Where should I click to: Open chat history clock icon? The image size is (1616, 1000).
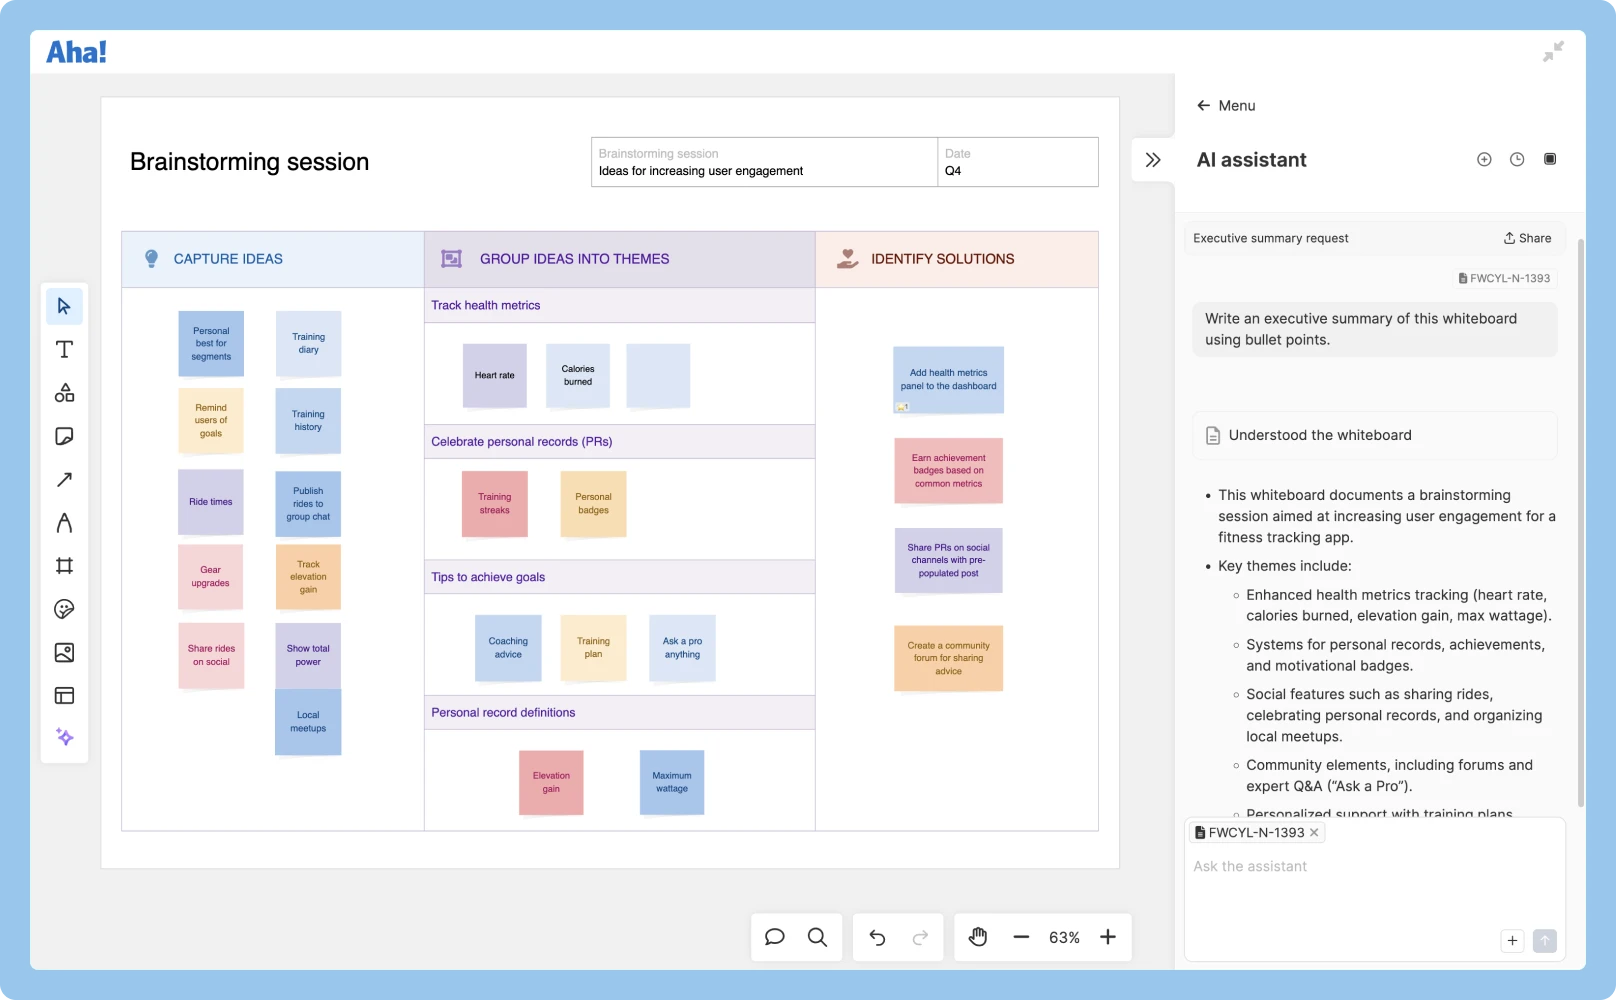point(1517,160)
